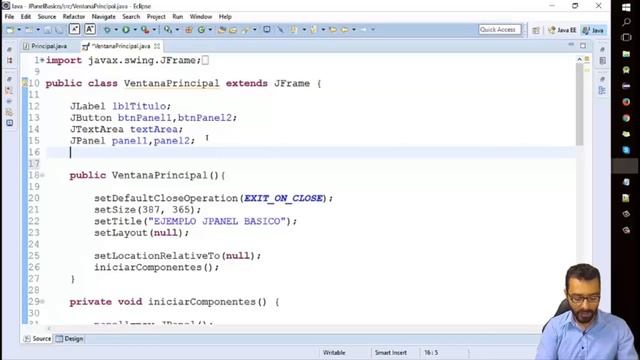Expand the folded import block on line 1
This screenshot has height=360, width=640.
click(42, 60)
